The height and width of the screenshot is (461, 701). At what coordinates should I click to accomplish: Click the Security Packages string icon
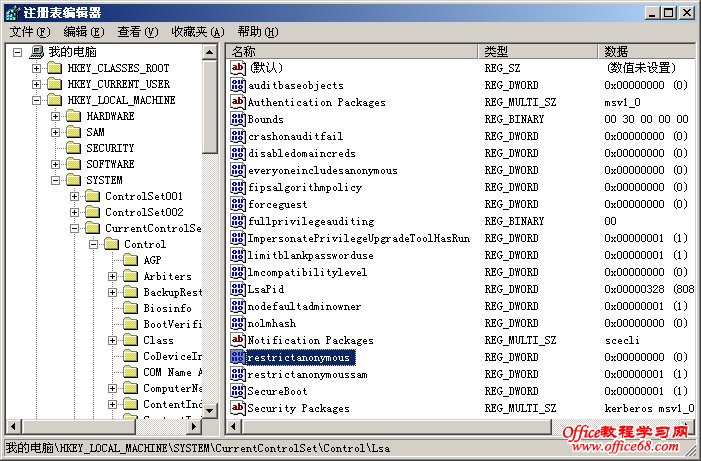coord(237,408)
